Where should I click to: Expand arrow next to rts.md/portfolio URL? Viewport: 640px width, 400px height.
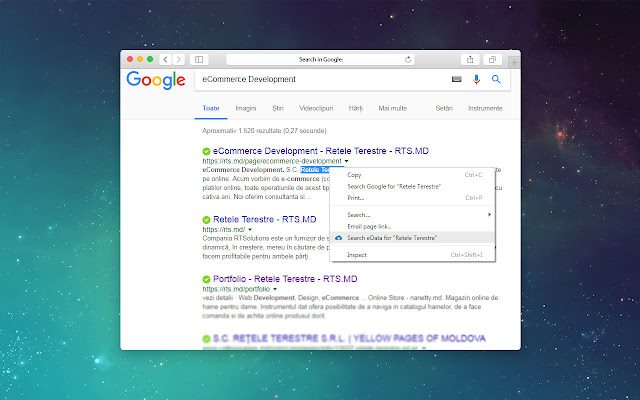(x=275, y=289)
